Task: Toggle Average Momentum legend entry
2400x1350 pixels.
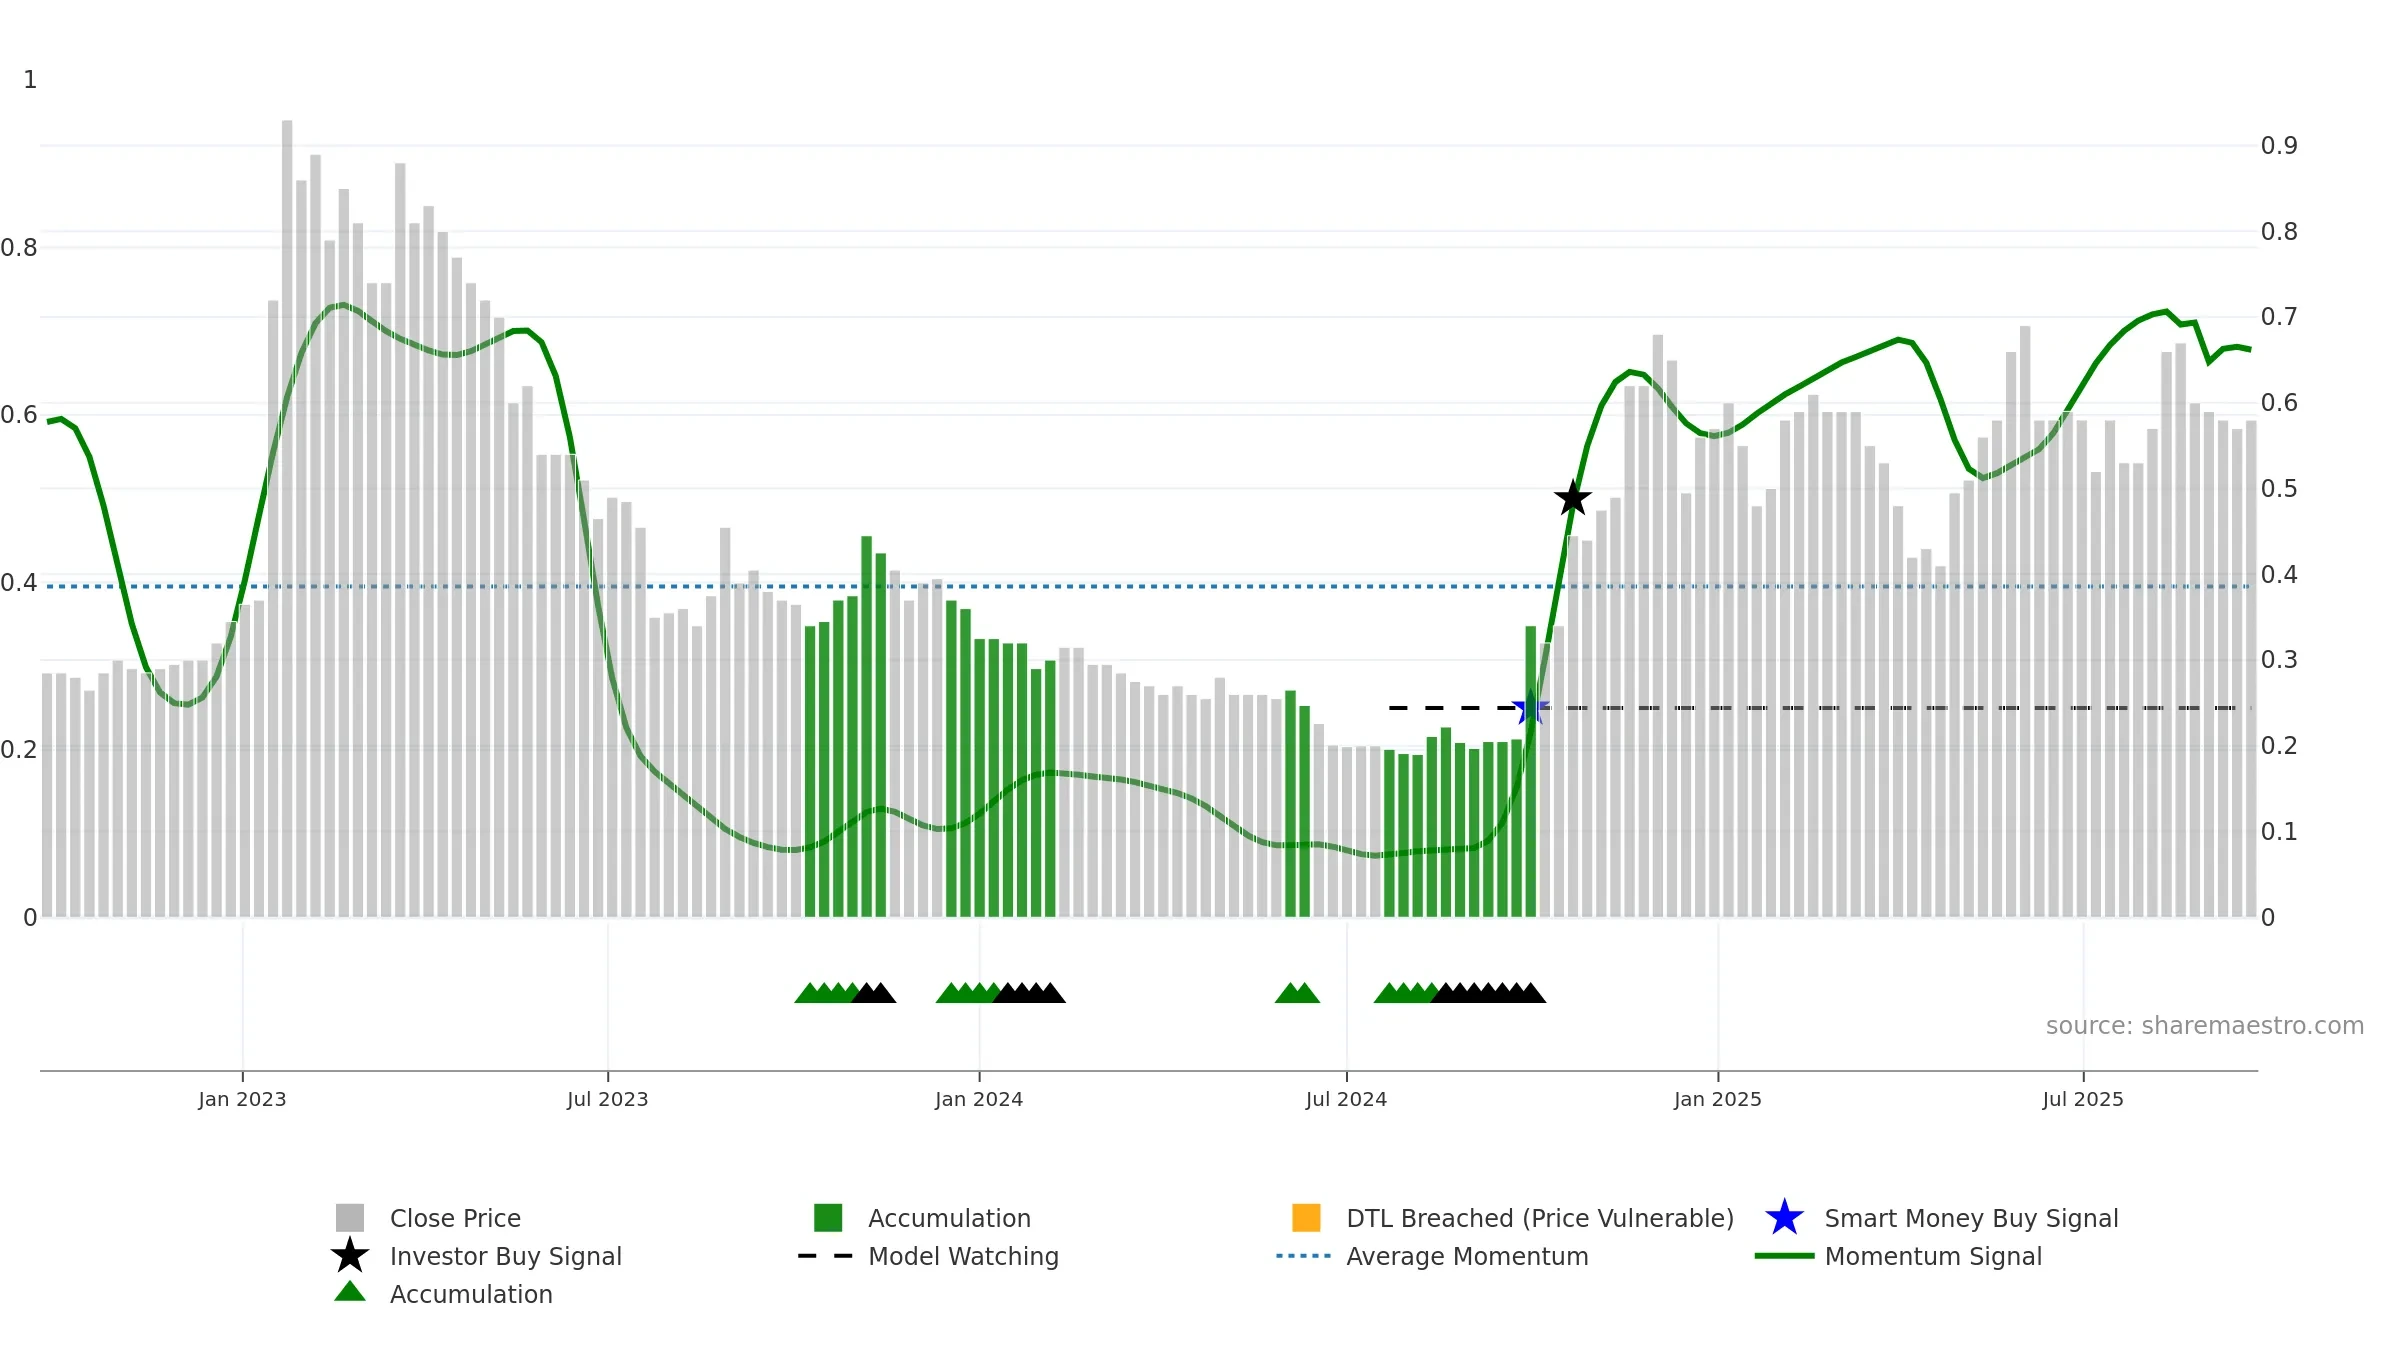Action: coord(1467,1256)
